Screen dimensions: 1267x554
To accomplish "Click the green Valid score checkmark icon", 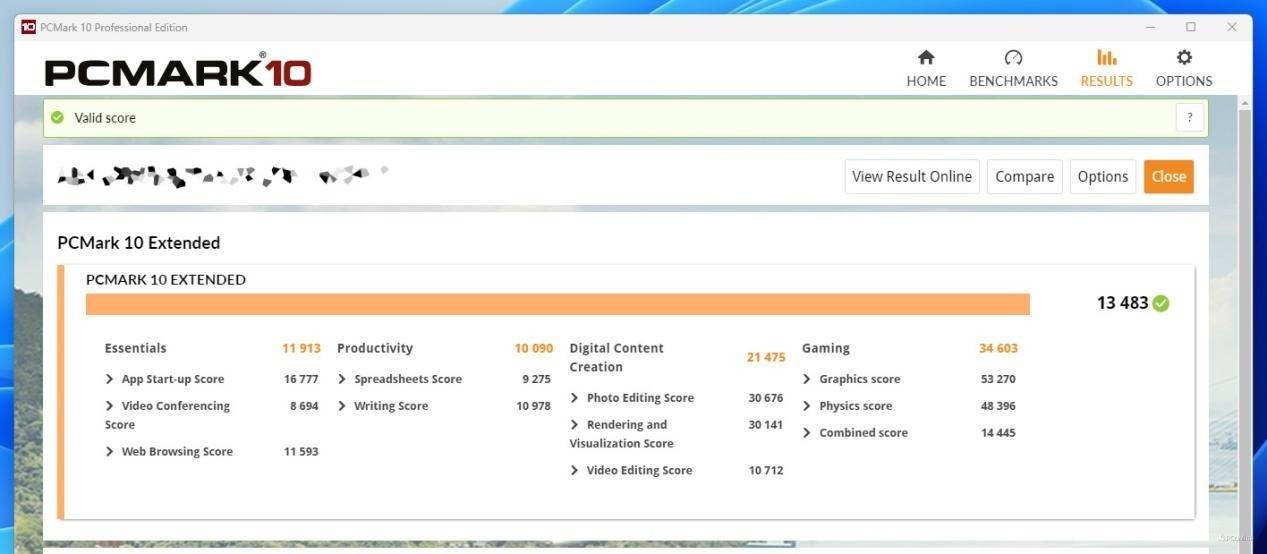I will tap(58, 118).
